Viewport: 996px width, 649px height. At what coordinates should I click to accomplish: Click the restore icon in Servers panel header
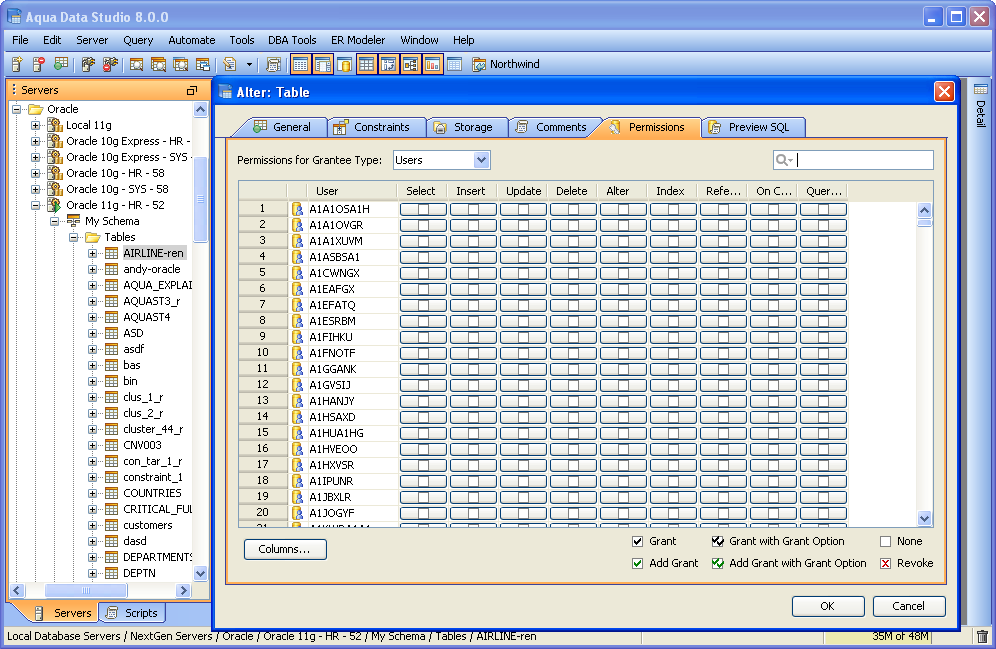pyautogui.click(x=192, y=90)
